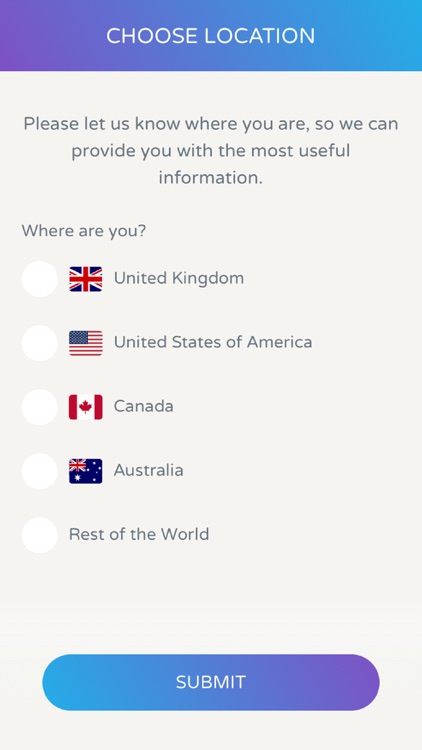
Task: Click the 'provide you with the most useful' line
Action: [x=211, y=152]
